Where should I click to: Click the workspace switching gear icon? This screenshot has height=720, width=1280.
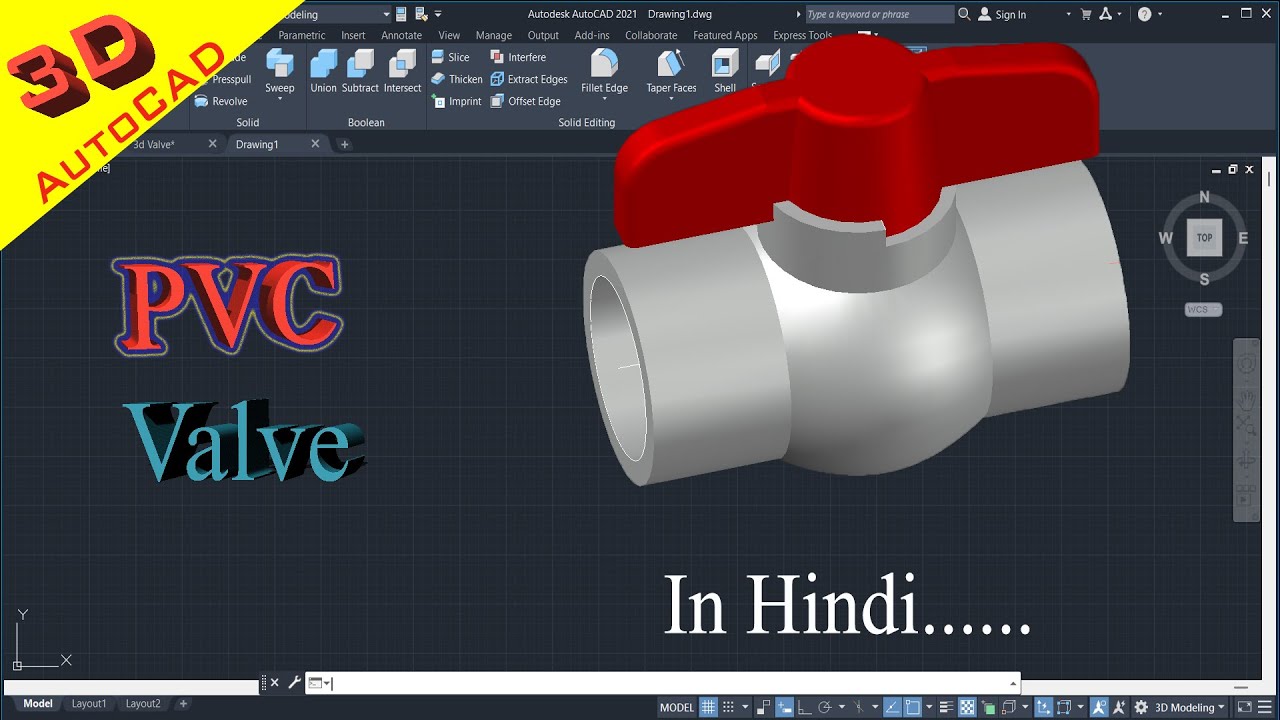coord(1141,707)
